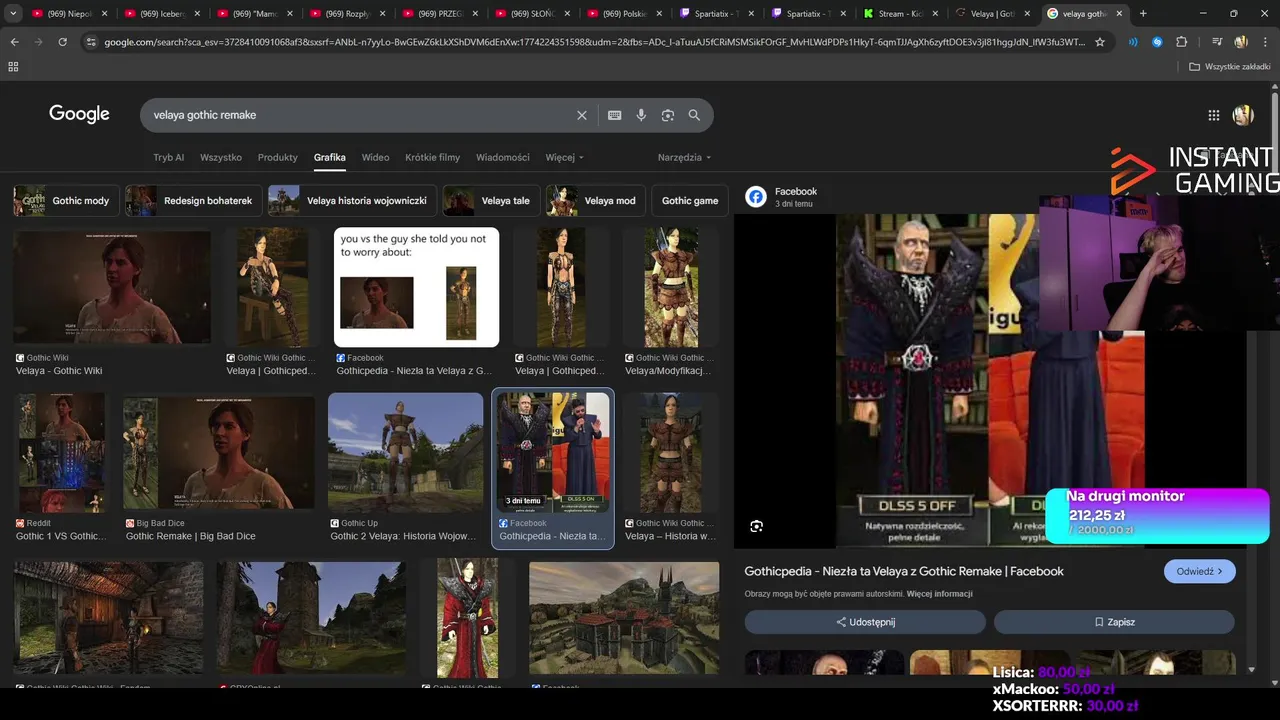Filter by Velaya tale chip

[x=492, y=200]
